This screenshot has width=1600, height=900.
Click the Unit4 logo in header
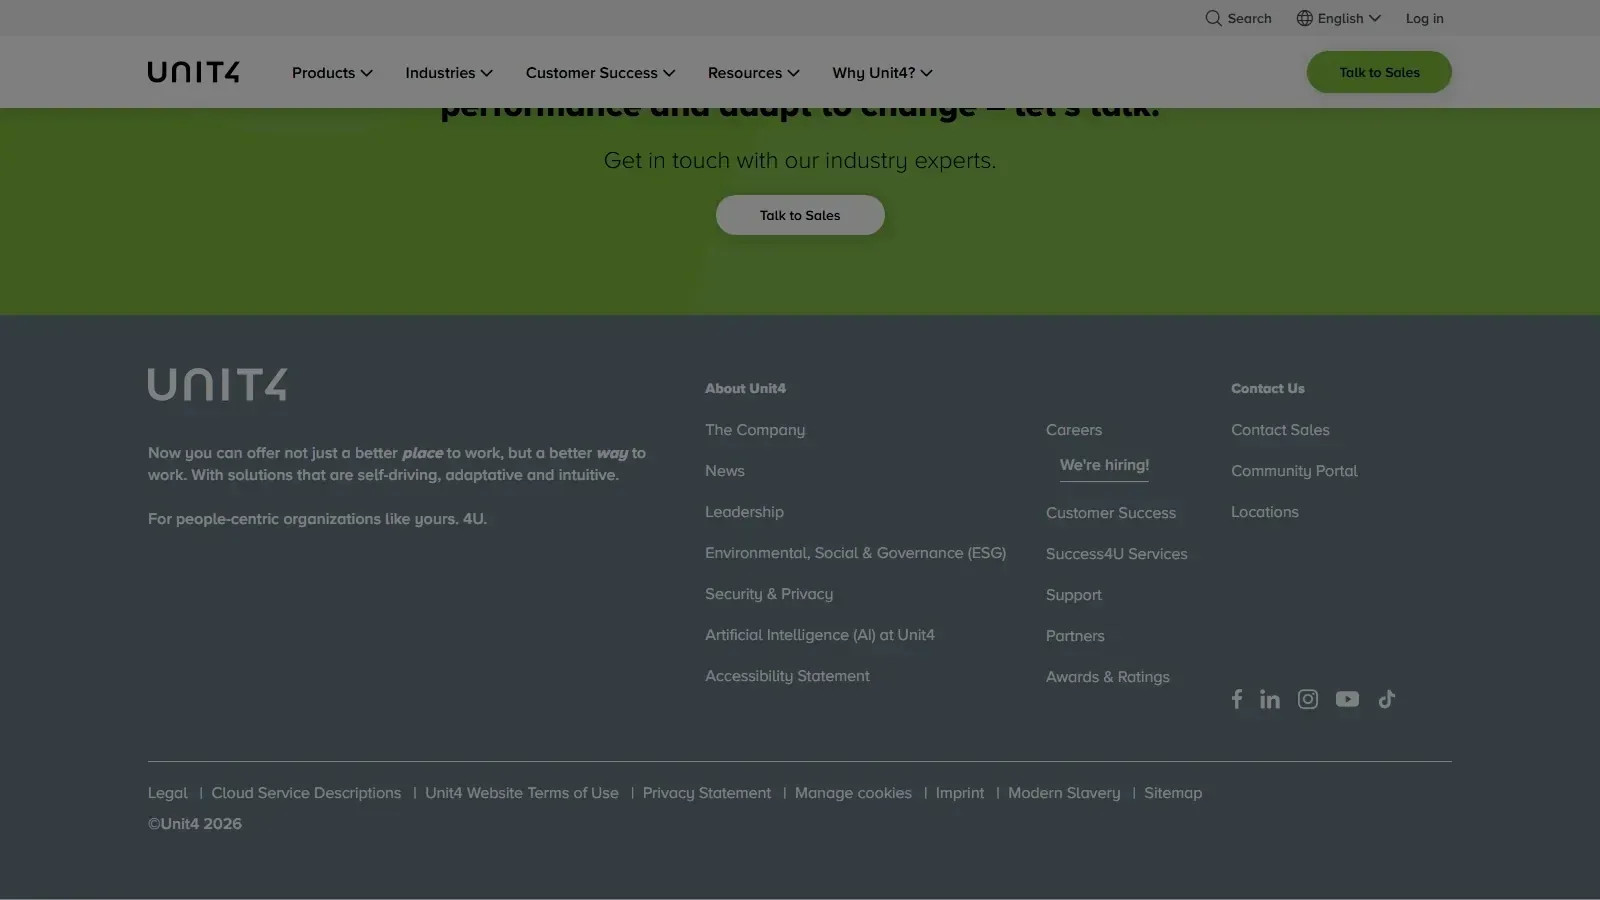(x=194, y=72)
